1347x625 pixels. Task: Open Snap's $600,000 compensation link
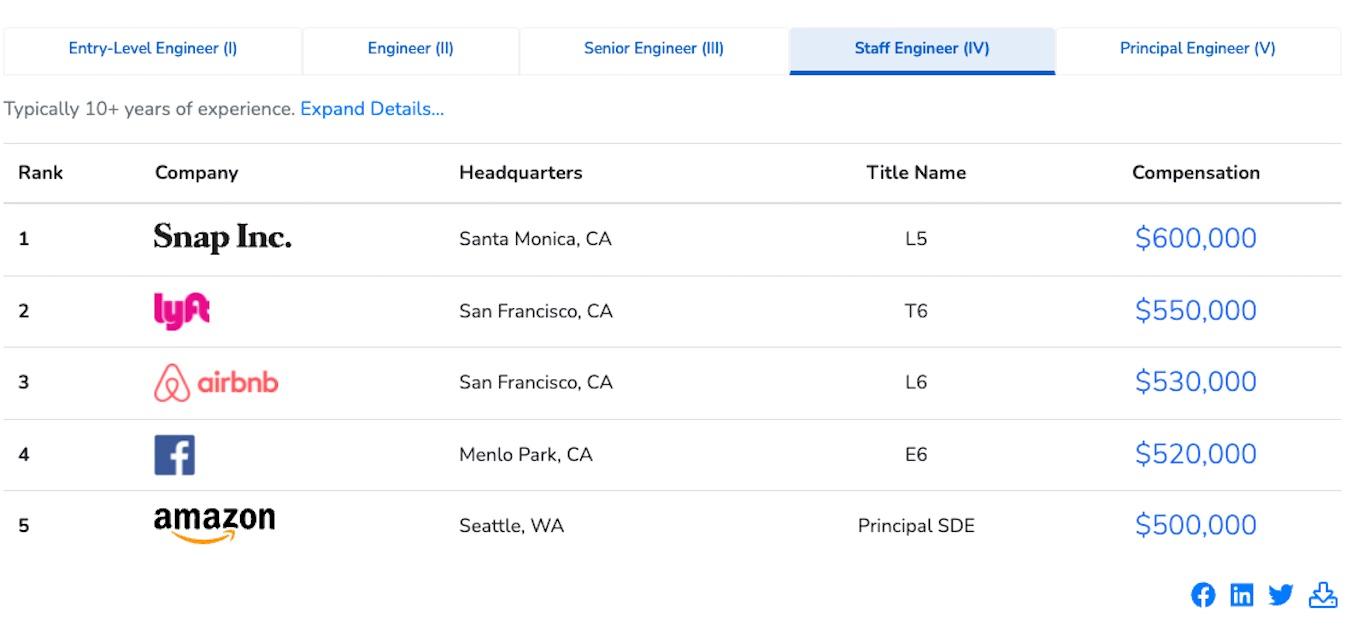coord(1195,238)
